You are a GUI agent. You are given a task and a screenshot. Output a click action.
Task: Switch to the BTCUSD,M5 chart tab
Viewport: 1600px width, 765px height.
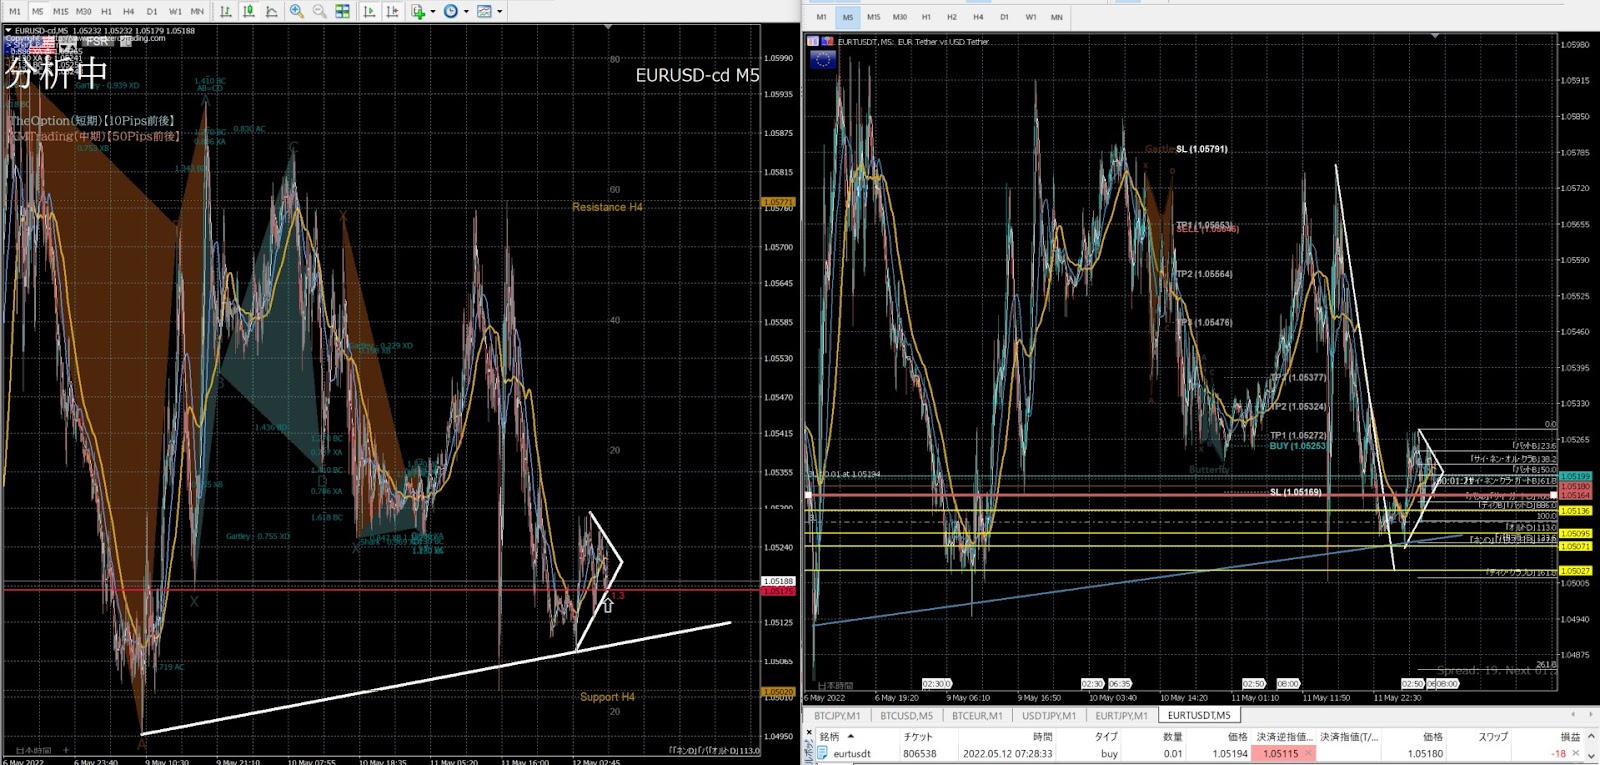[906, 716]
